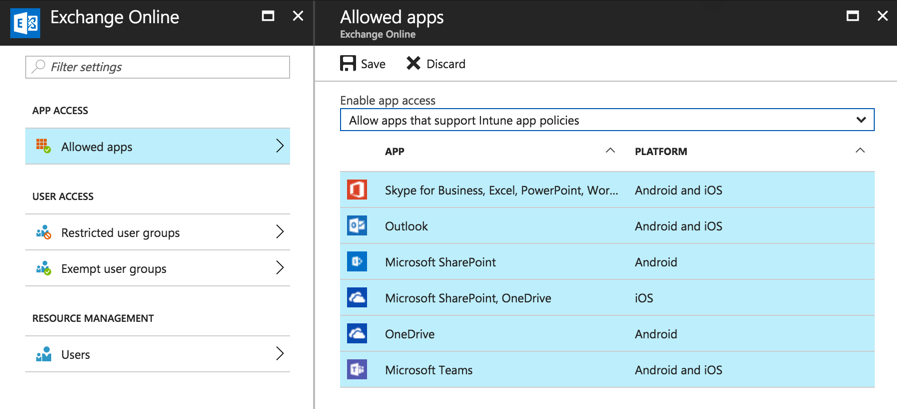Screen dimensions: 897x409
Task: Click the Office icon for Skype for Business row
Action: pyautogui.click(x=357, y=190)
